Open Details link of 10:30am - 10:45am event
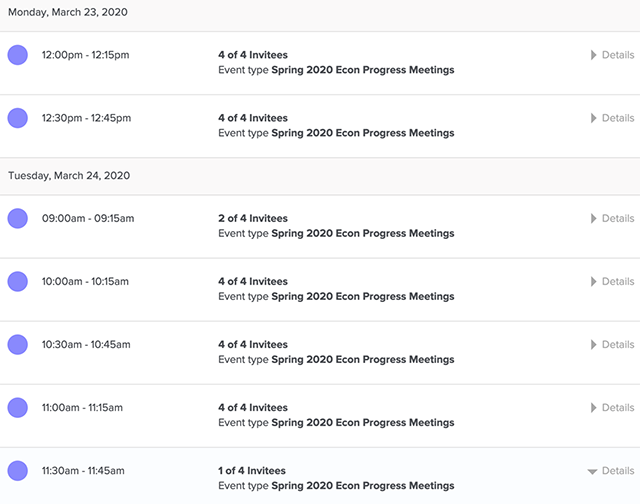The height and width of the screenshot is (504, 640). click(618, 344)
